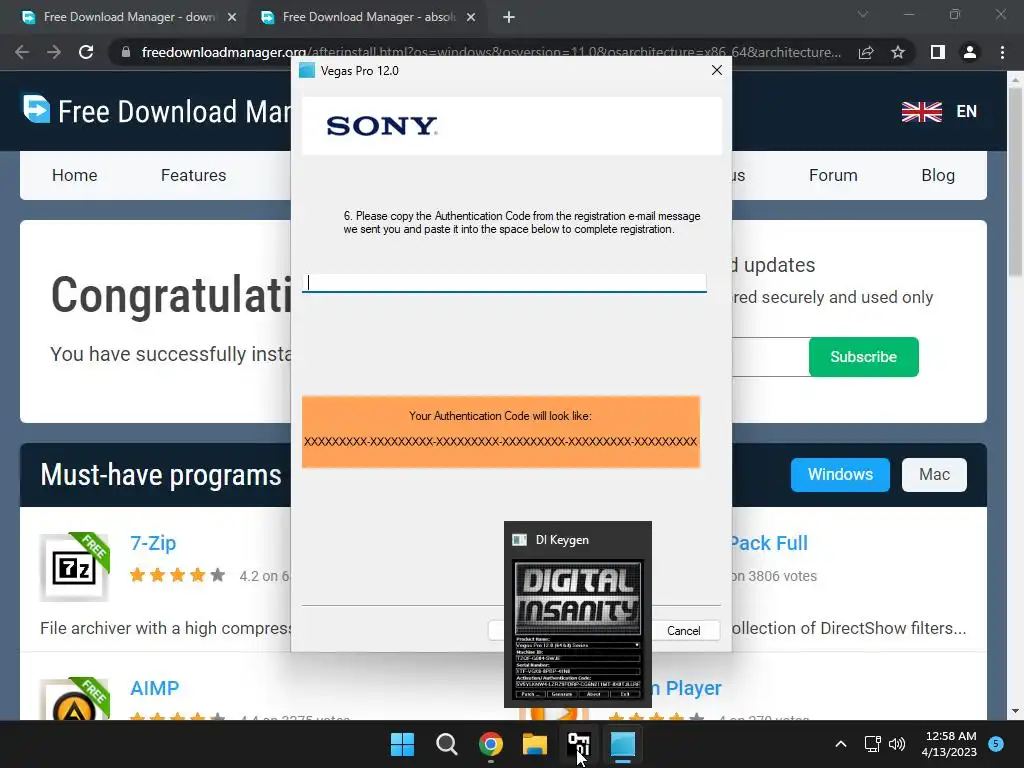The height and width of the screenshot is (768, 1024).
Task: Switch to first Free Download Manager tab
Action: pos(124,17)
